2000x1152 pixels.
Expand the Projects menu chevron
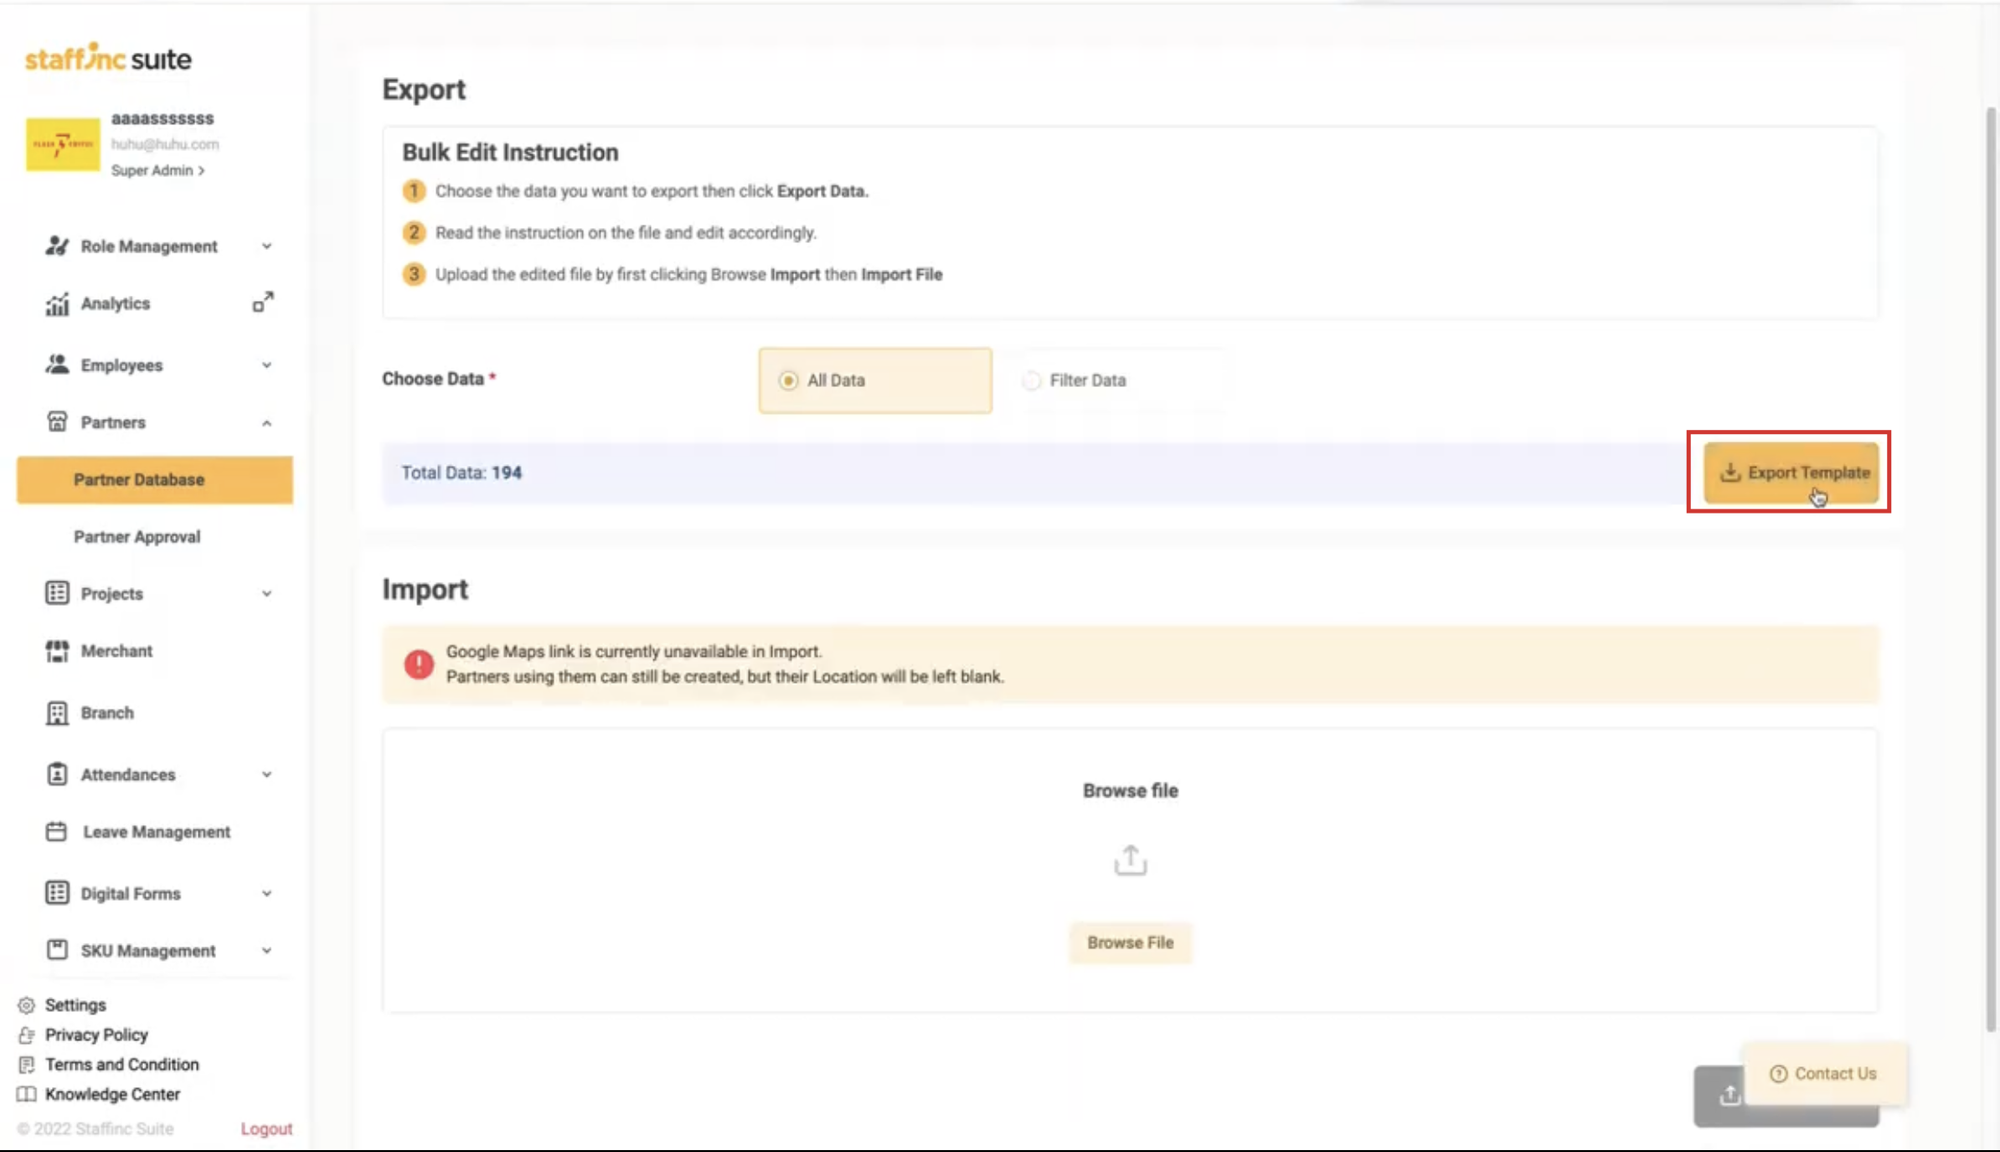tap(267, 594)
